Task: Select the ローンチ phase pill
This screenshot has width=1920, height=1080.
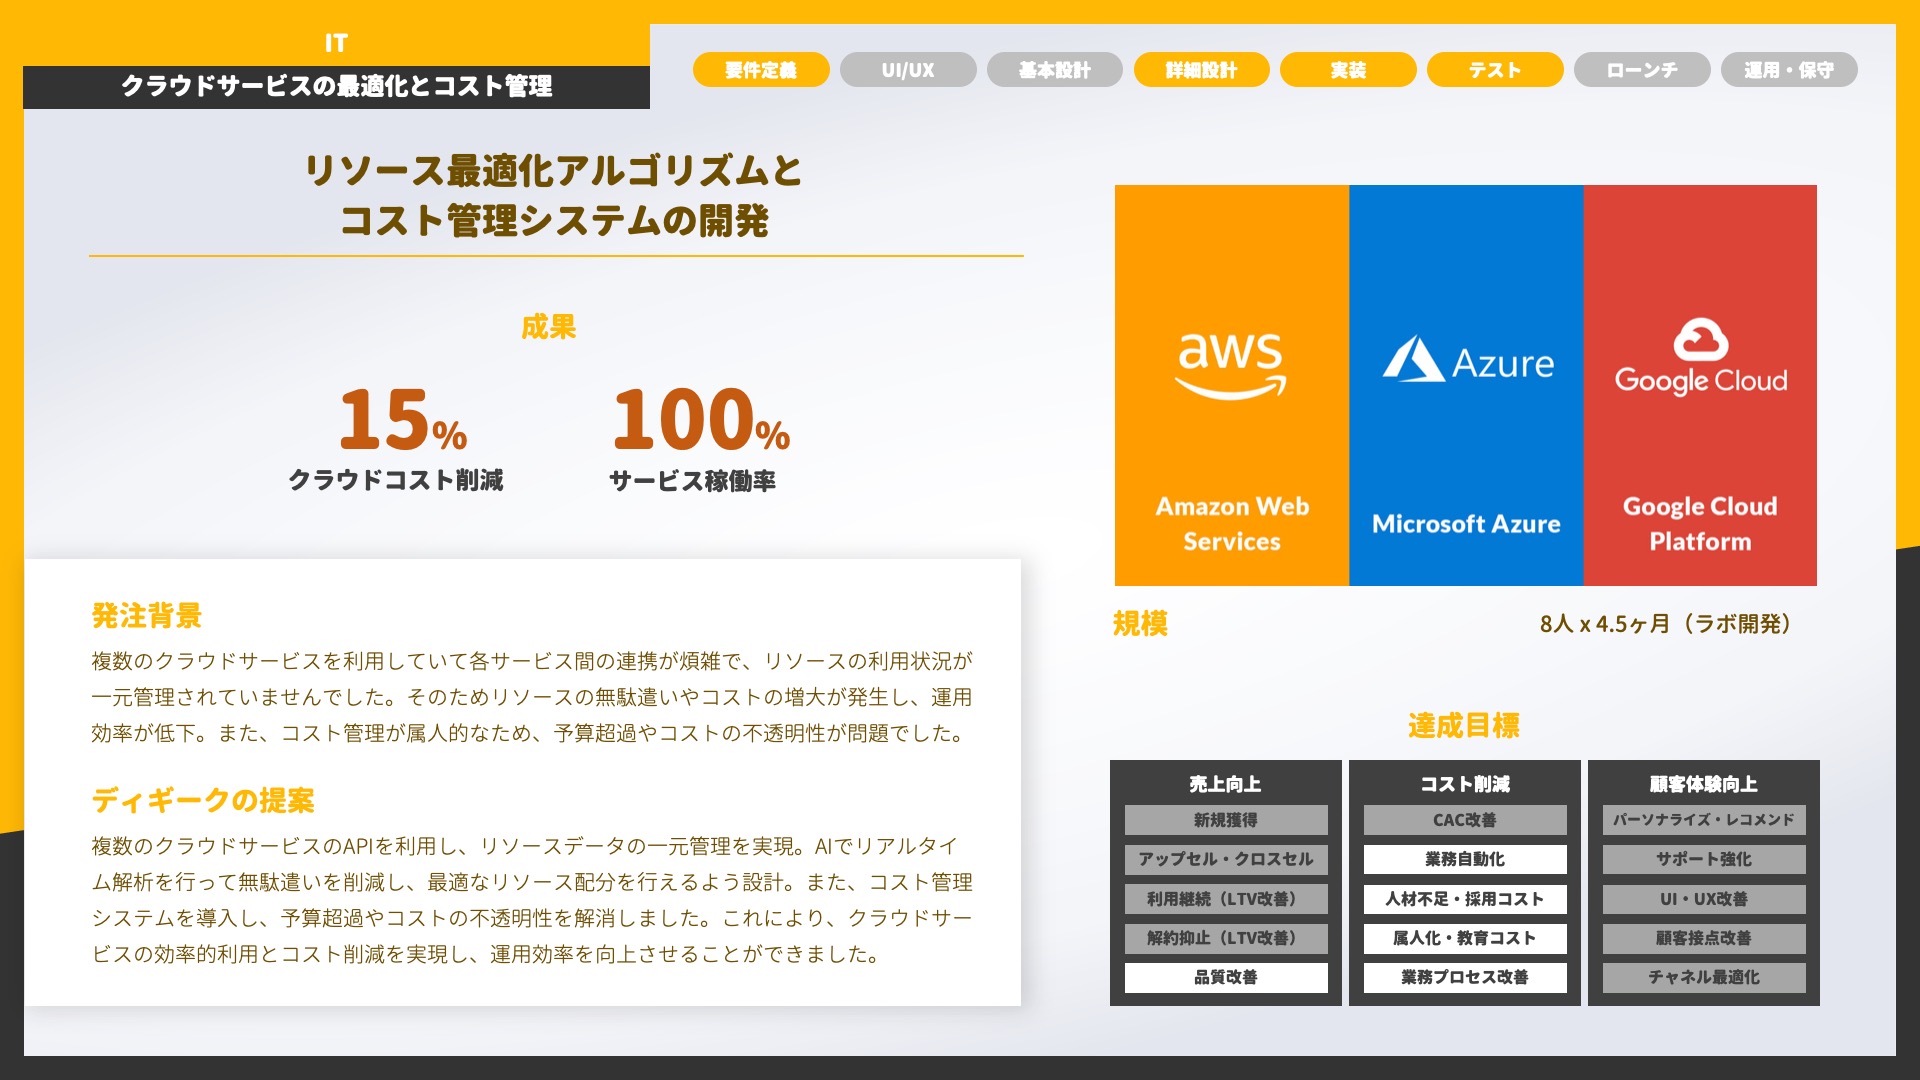Action: (x=1642, y=70)
